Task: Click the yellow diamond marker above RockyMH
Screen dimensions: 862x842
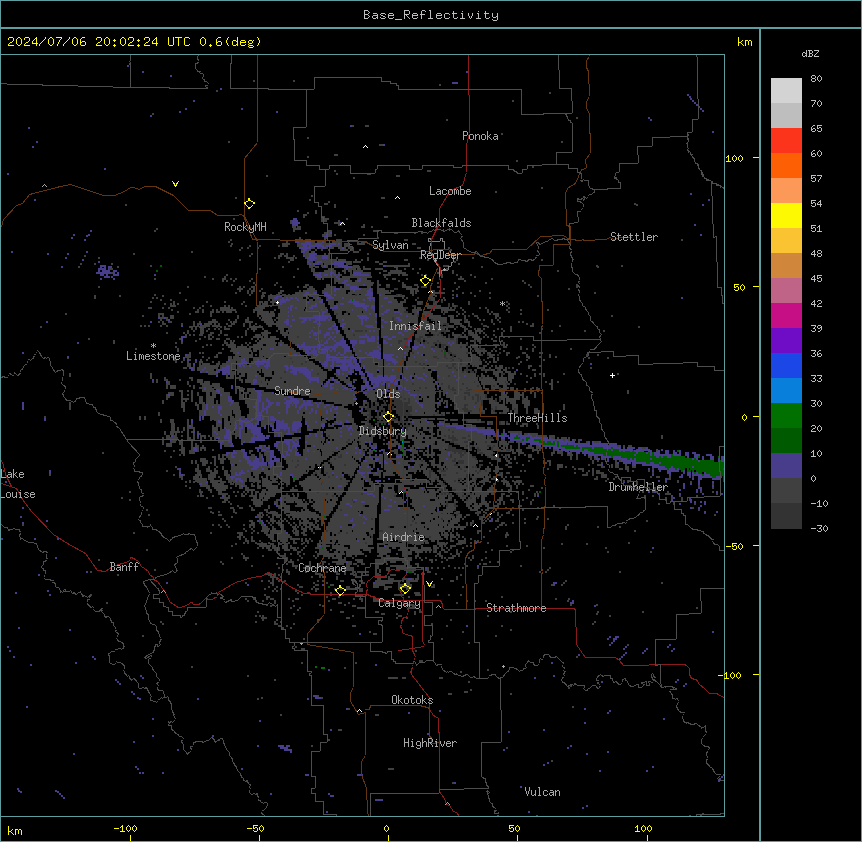Action: [250, 204]
